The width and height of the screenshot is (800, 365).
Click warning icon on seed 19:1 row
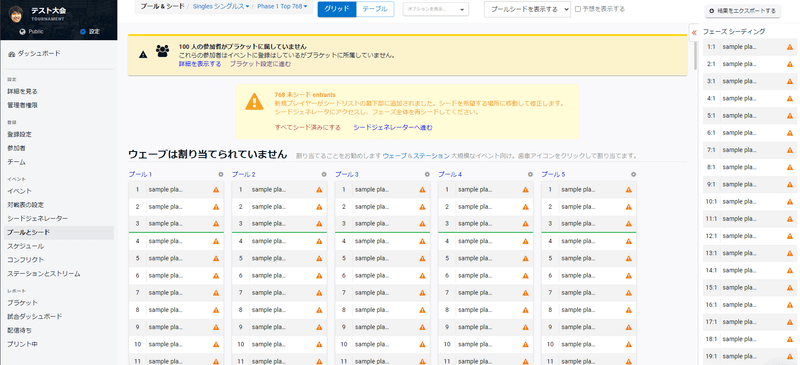(x=790, y=356)
